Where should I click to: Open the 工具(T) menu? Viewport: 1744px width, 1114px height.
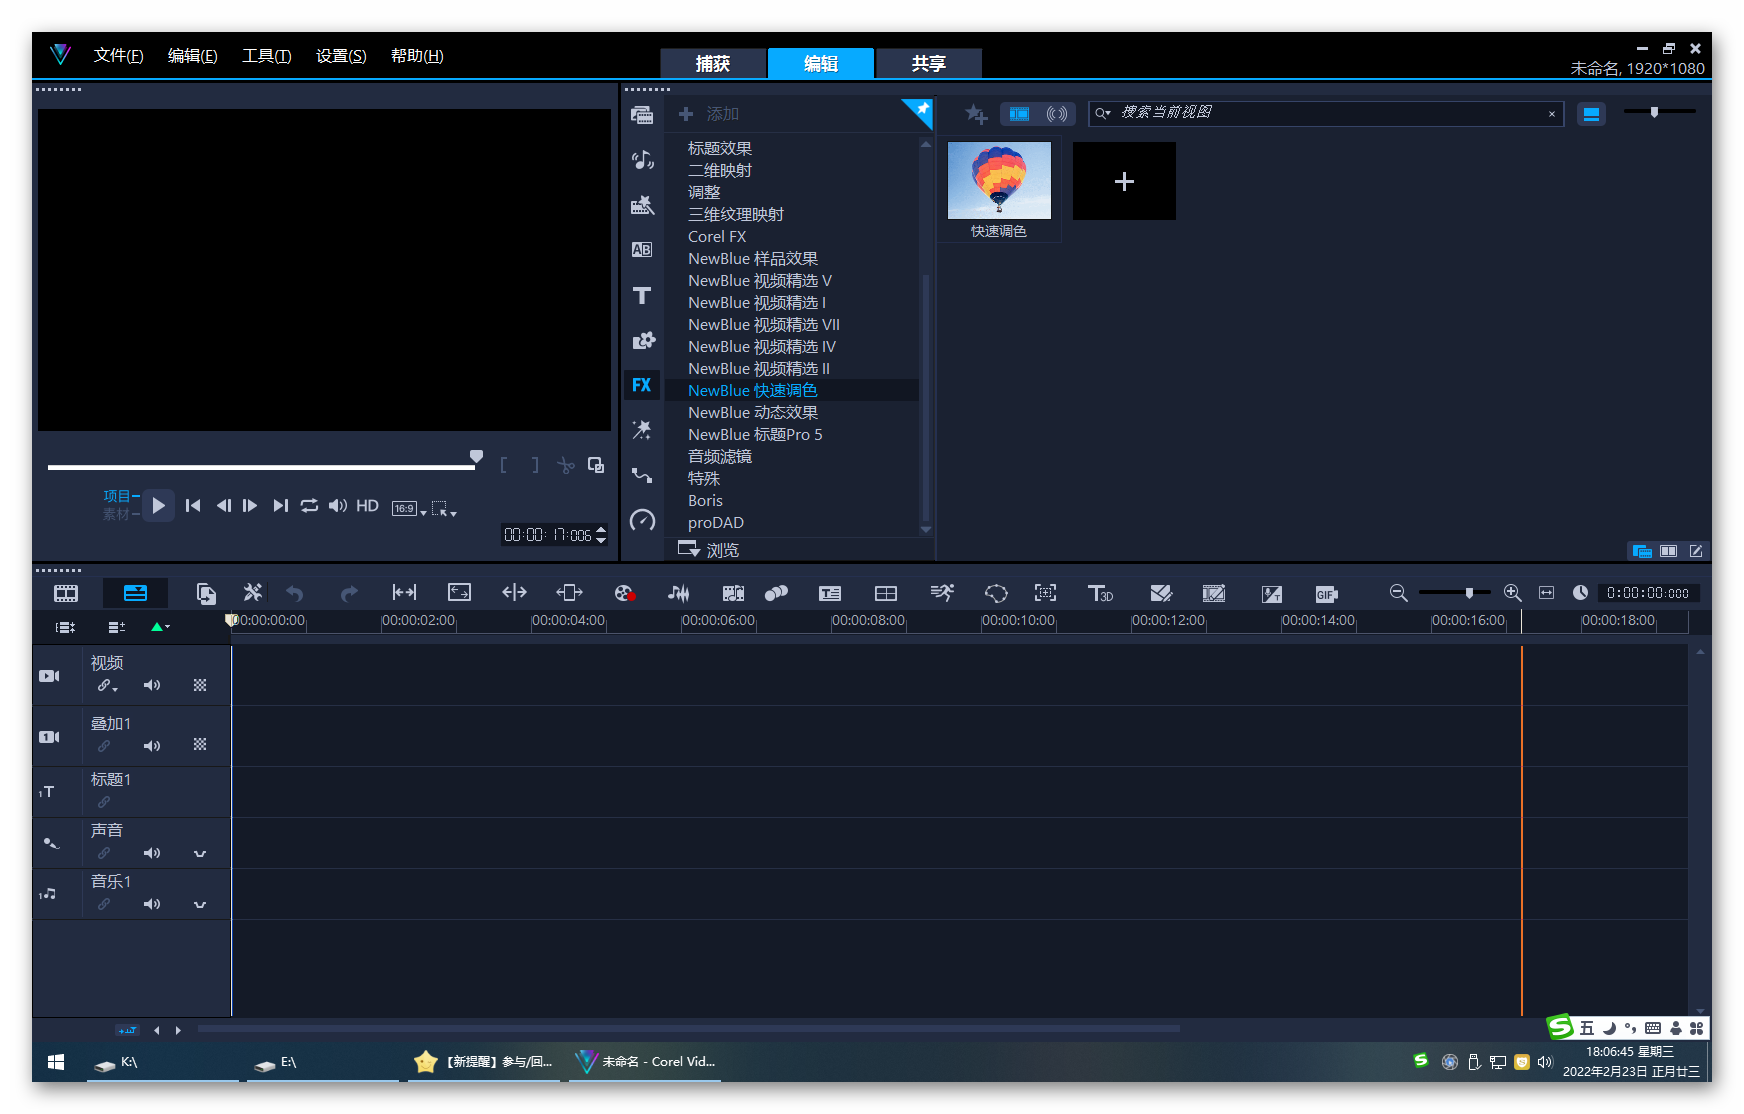click(266, 56)
